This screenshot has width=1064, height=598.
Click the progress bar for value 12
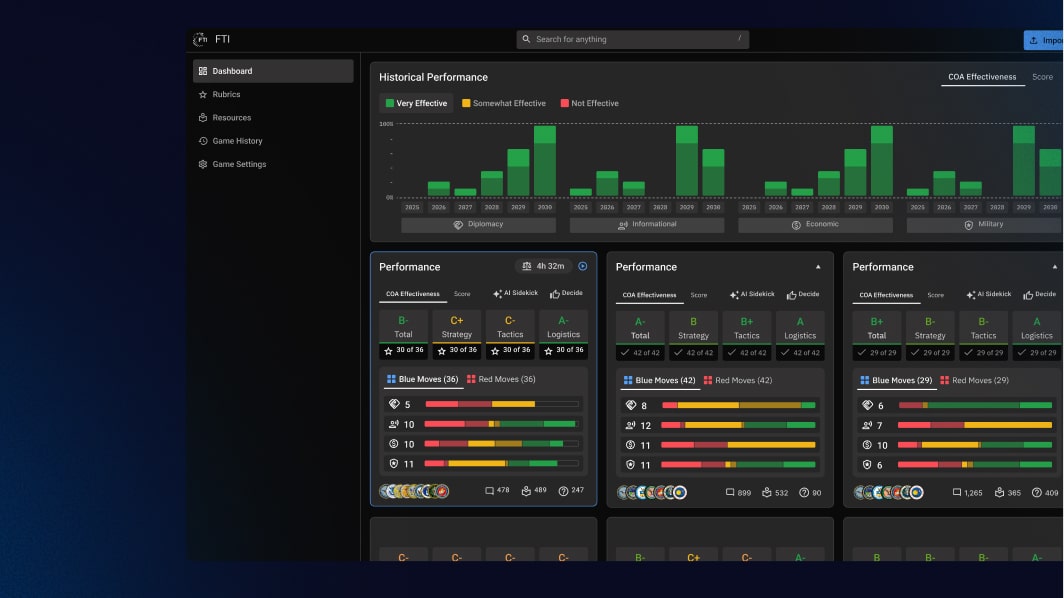coord(738,425)
